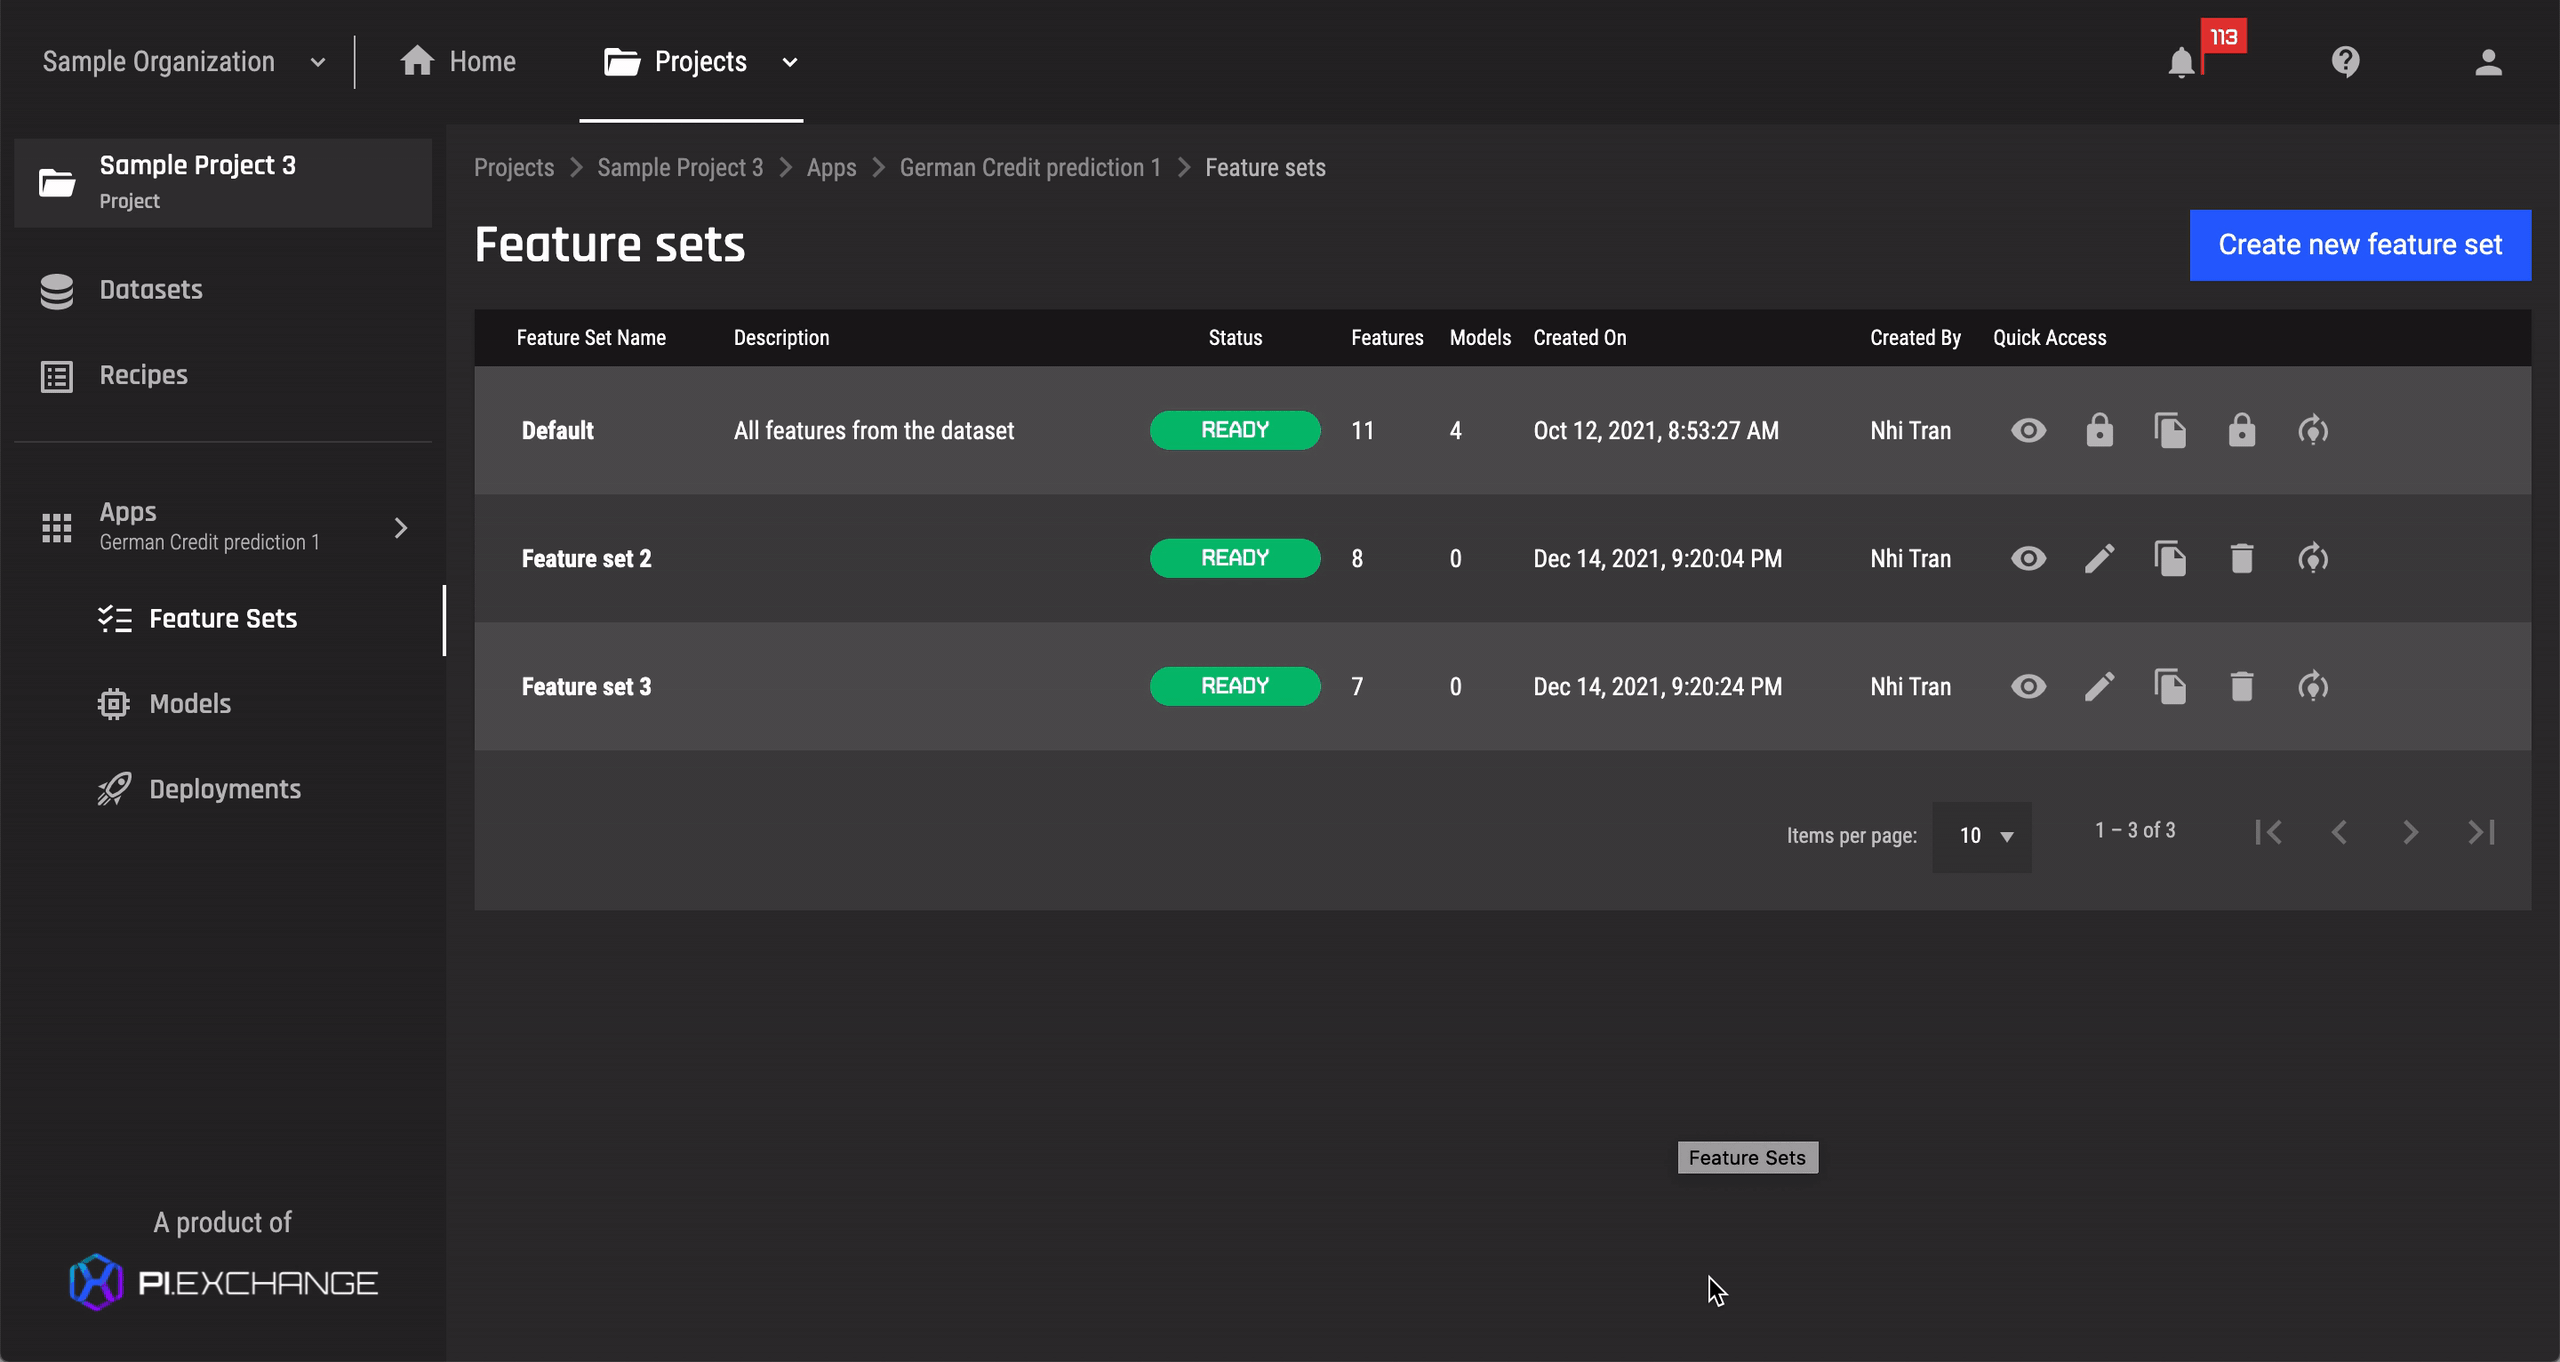Click All features from the dataset description

(x=874, y=431)
